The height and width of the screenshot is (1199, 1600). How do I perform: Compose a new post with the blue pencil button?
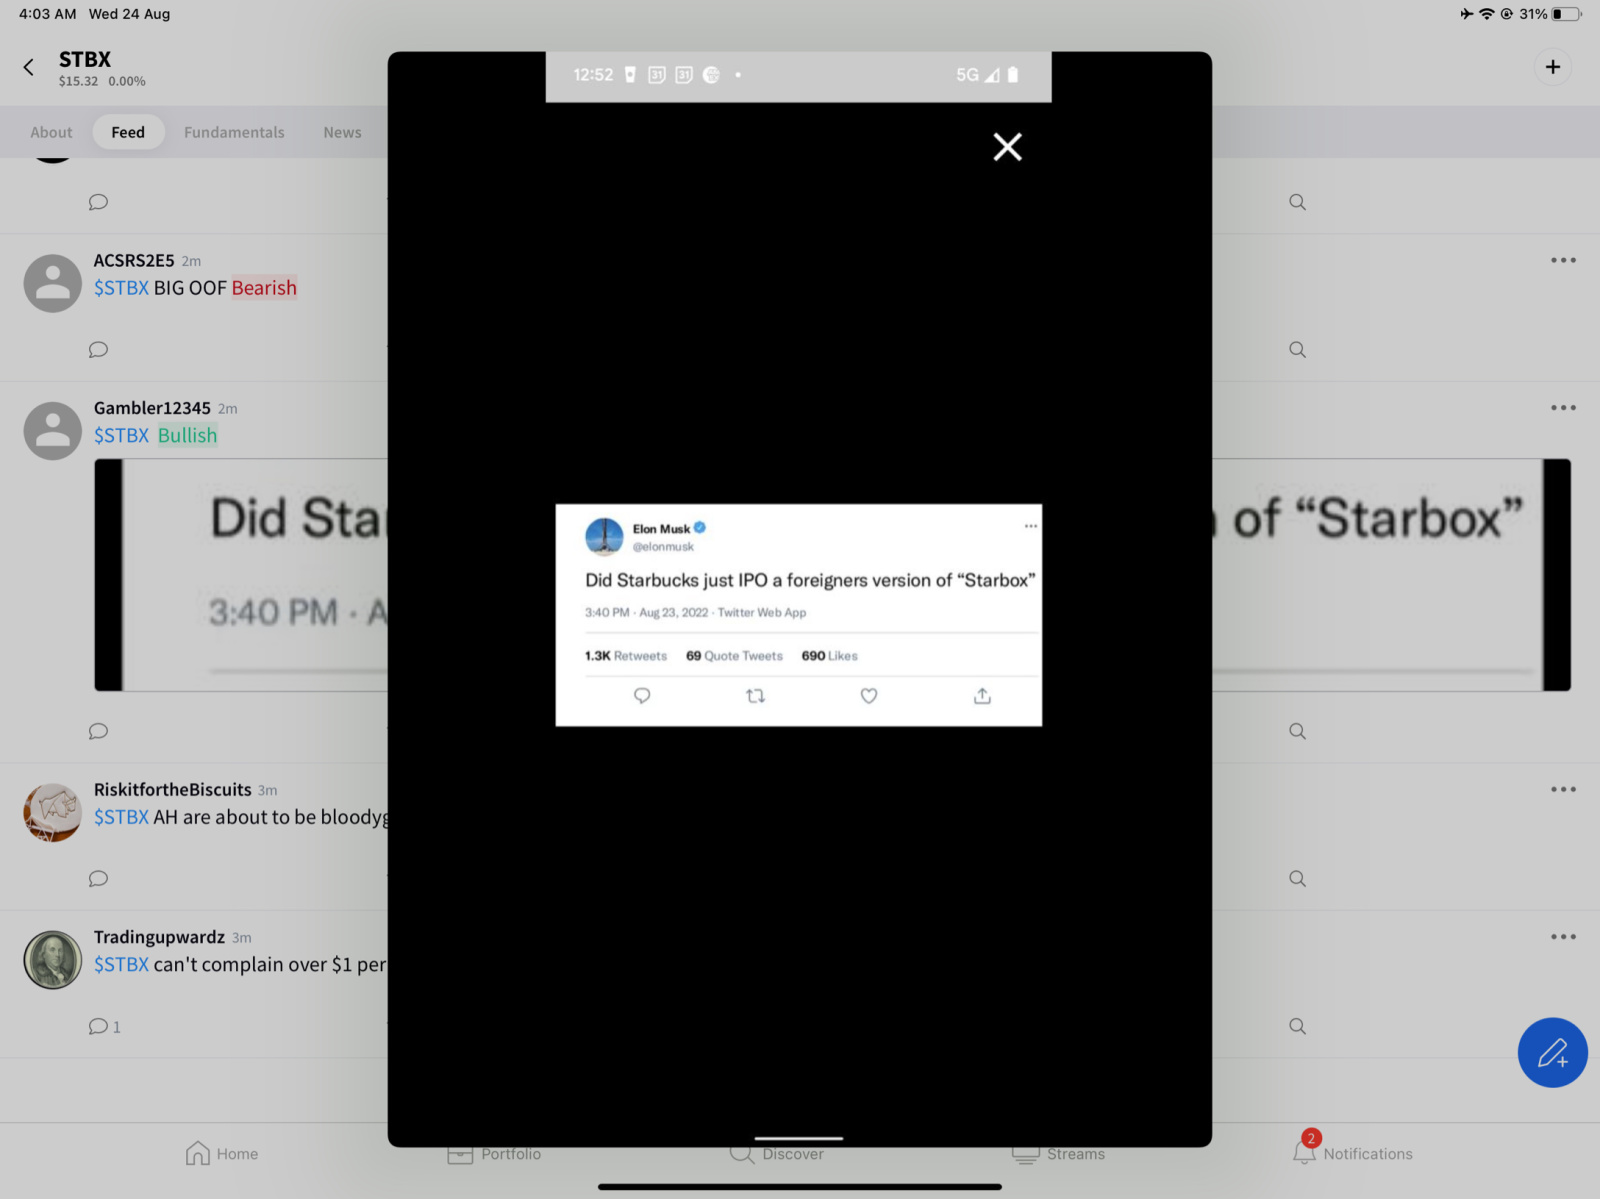pyautogui.click(x=1552, y=1052)
